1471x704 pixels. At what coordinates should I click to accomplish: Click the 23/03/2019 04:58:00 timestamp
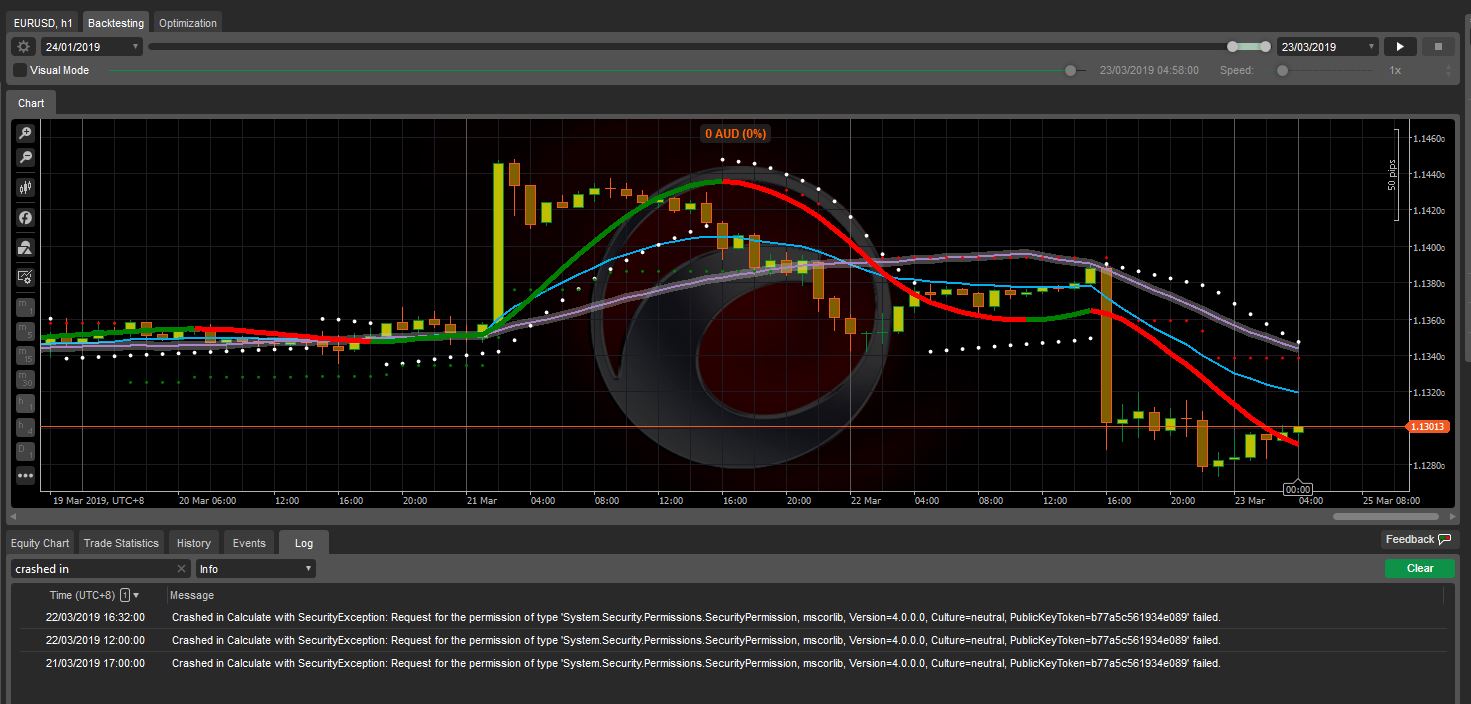pyautogui.click(x=1149, y=71)
